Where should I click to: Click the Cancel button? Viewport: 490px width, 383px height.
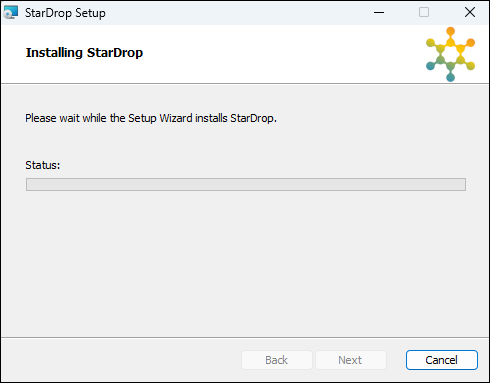[442, 360]
